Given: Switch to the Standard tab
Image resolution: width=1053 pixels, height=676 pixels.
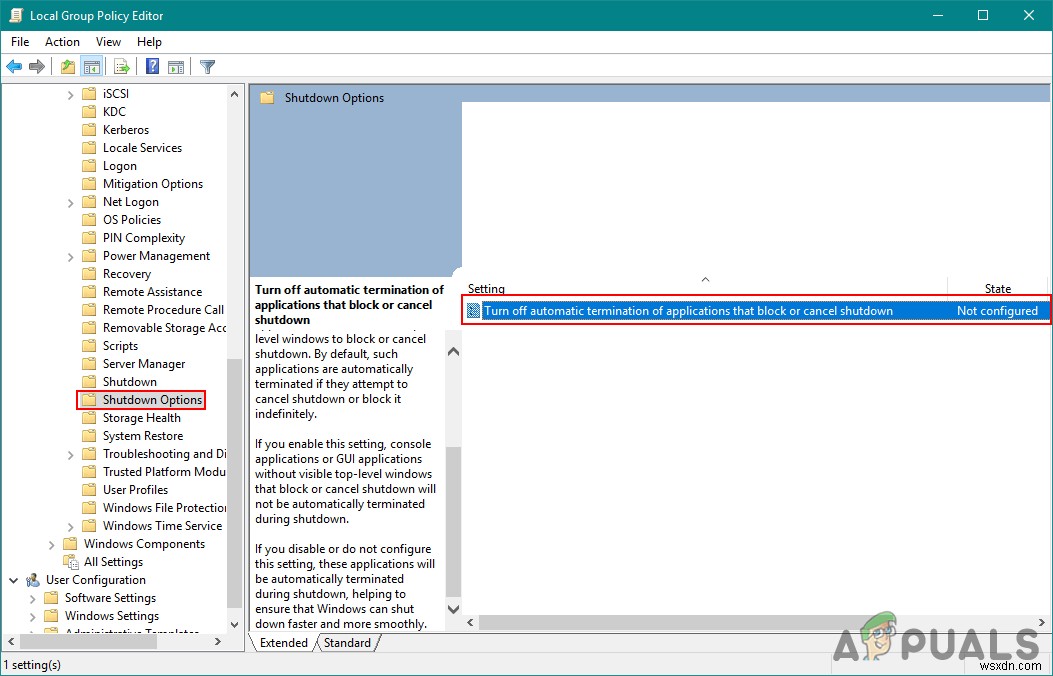Looking at the screenshot, I should (347, 642).
